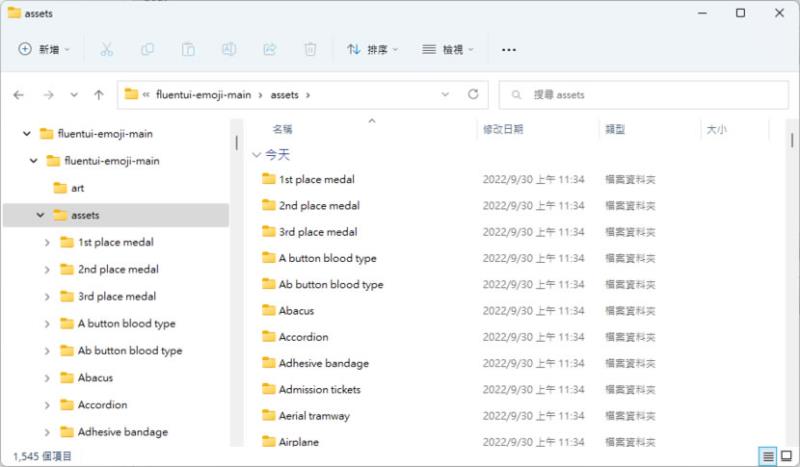Click 1,545 個項目 status bar text
The image size is (800, 467).
tap(42, 456)
